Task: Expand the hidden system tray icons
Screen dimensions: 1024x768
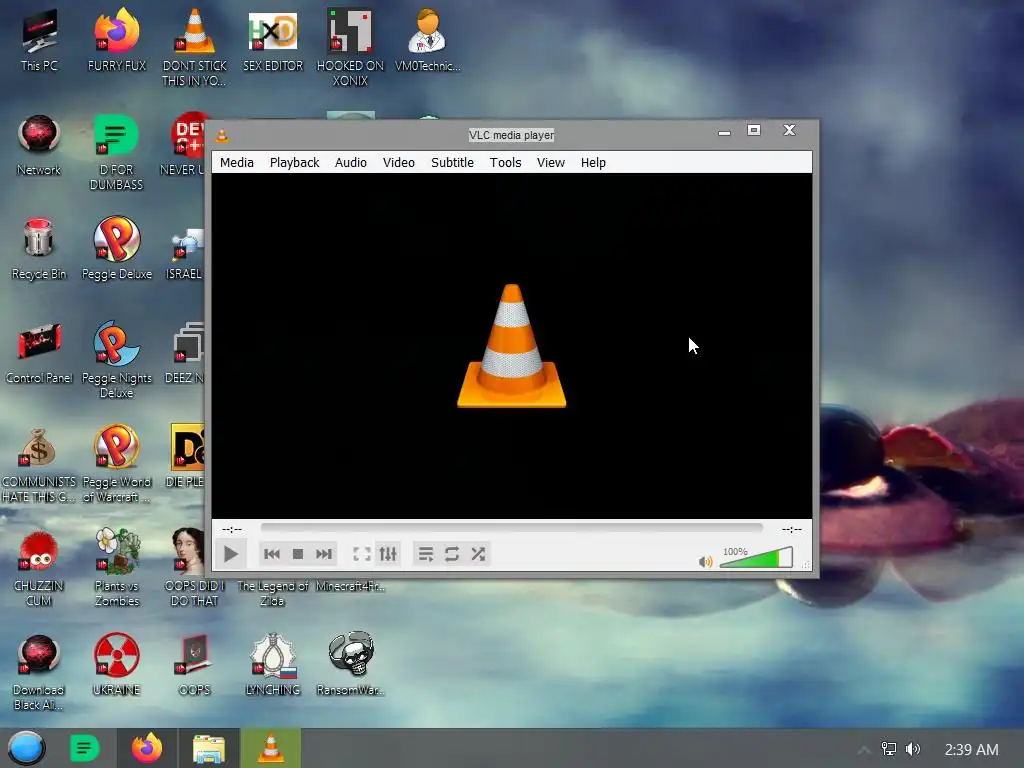Action: pyautogui.click(x=864, y=750)
